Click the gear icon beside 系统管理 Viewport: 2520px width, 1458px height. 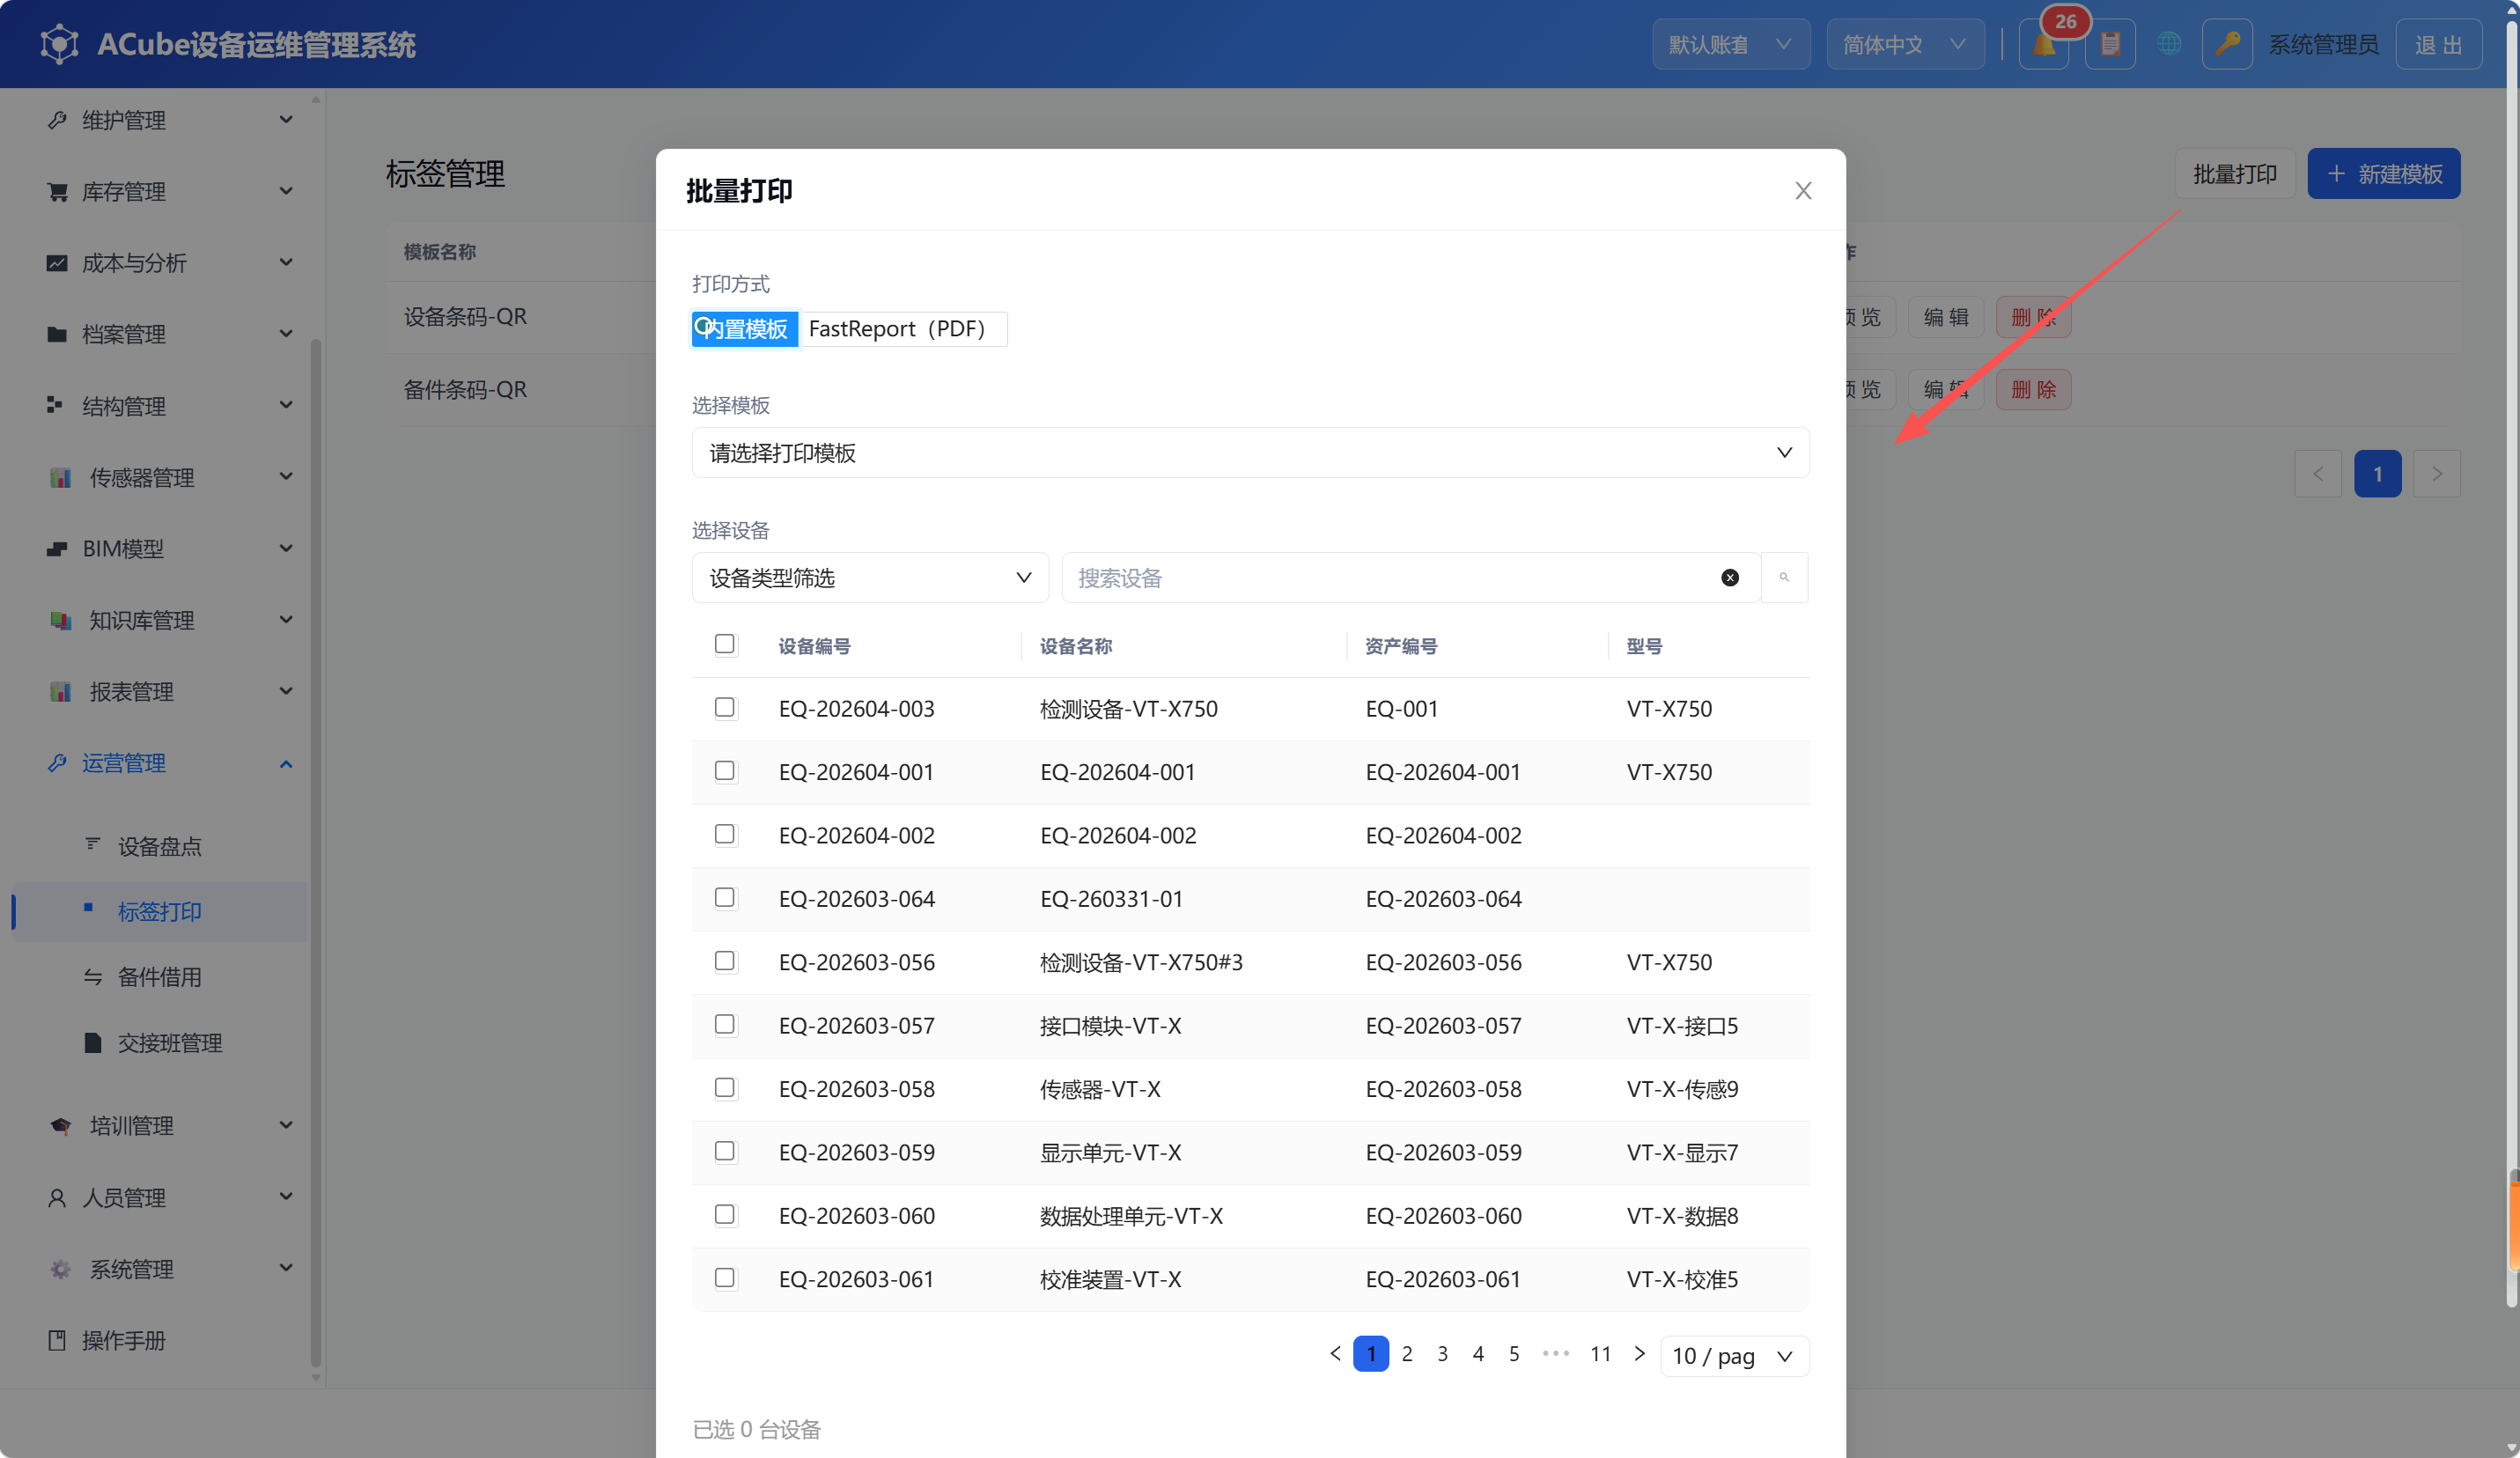click(60, 1268)
